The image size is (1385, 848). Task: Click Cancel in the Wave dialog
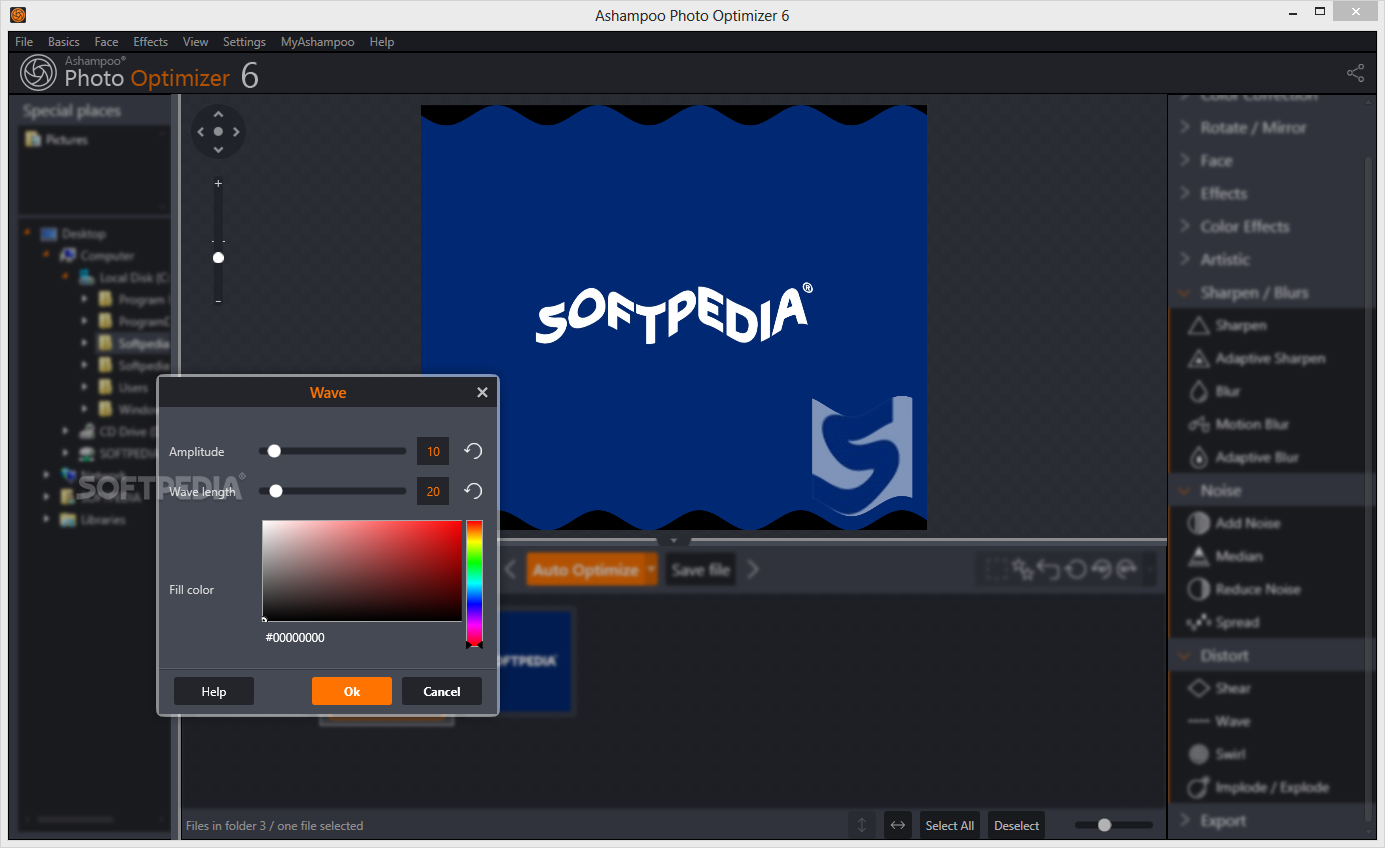pos(442,691)
